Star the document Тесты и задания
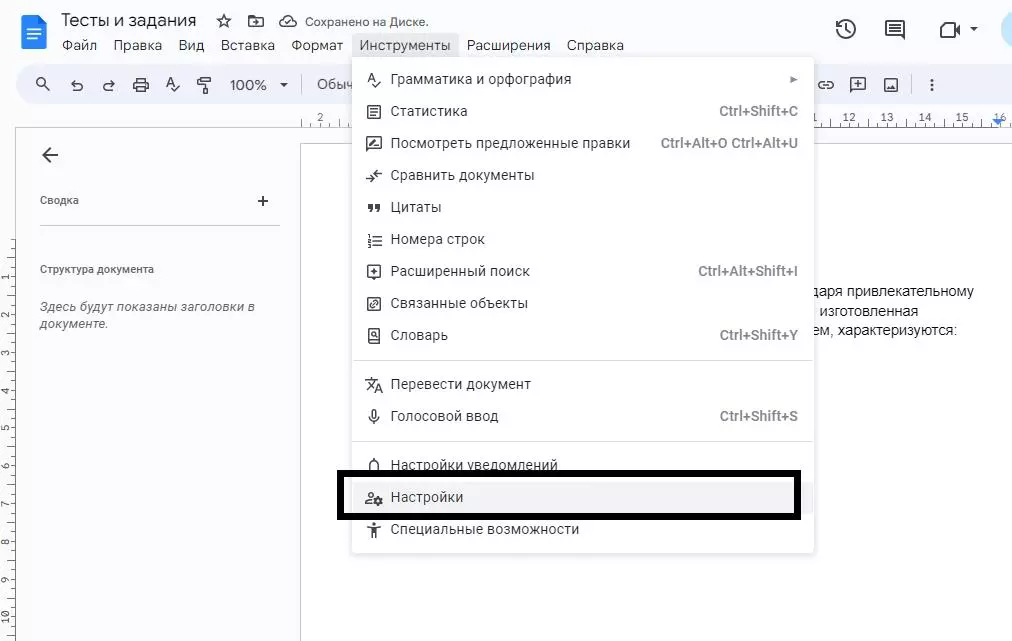Viewport: 1012px width, 641px height. pos(223,20)
